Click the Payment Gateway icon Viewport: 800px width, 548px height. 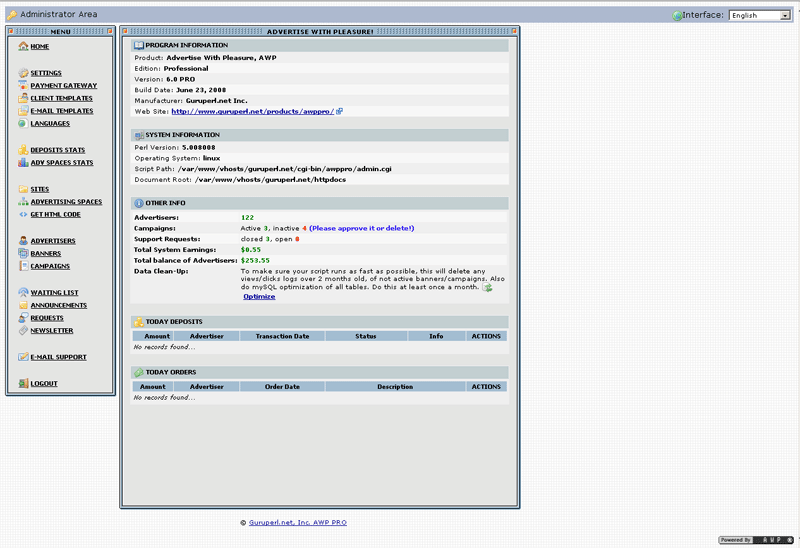[23, 85]
